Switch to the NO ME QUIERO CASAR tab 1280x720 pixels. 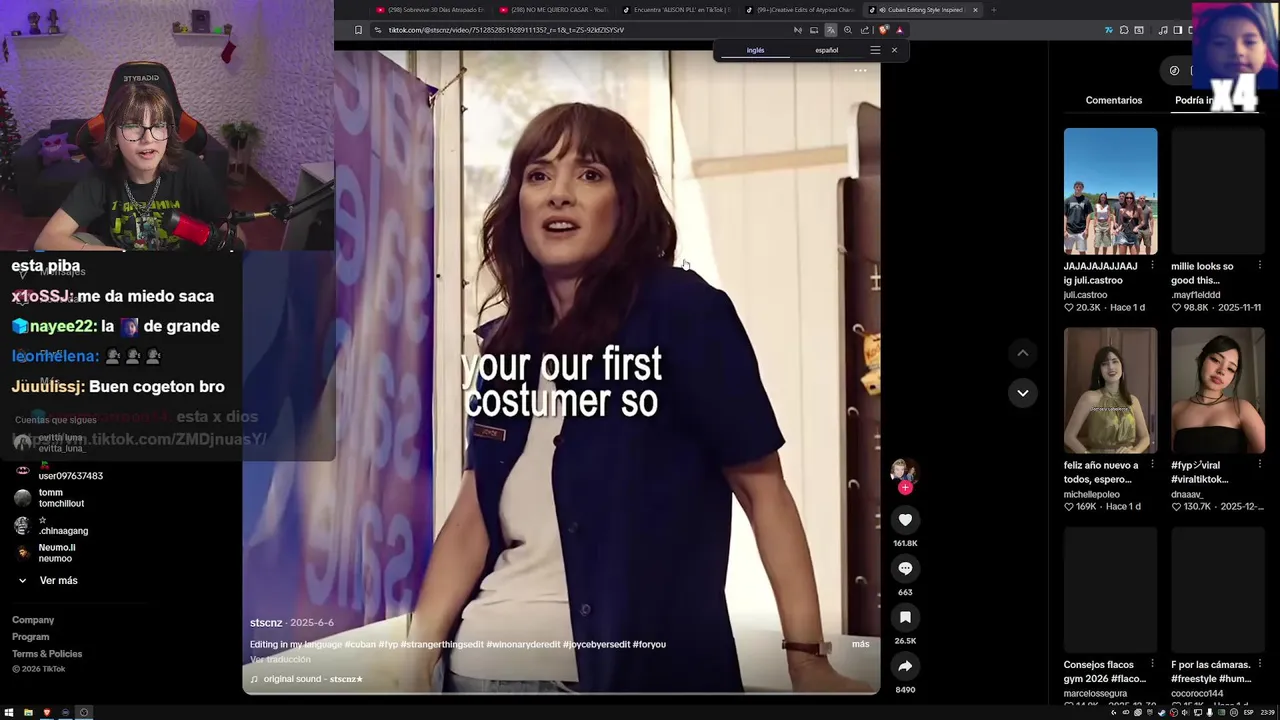point(554,10)
